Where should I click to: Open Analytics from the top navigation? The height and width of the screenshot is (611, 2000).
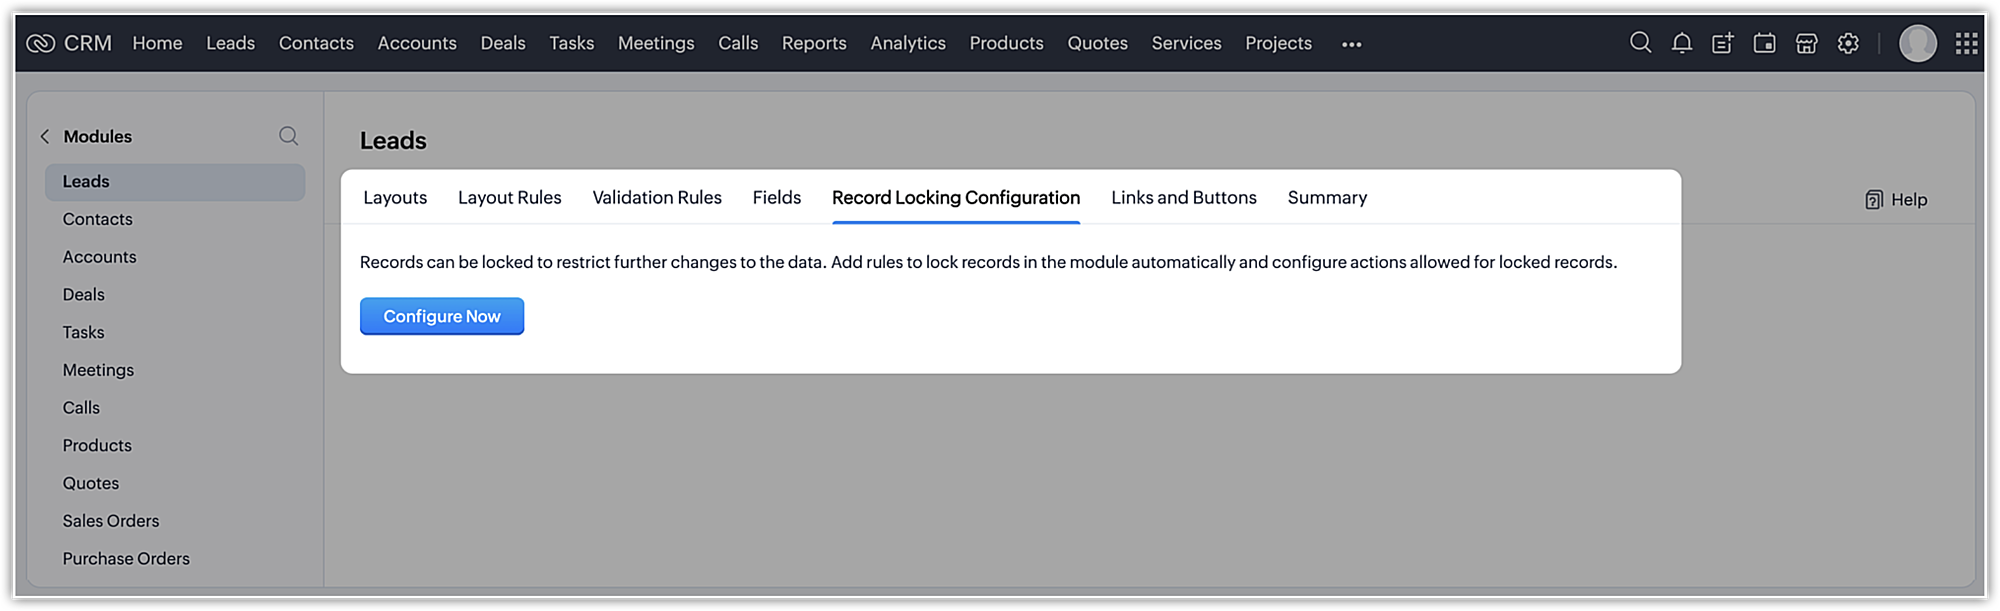(907, 43)
